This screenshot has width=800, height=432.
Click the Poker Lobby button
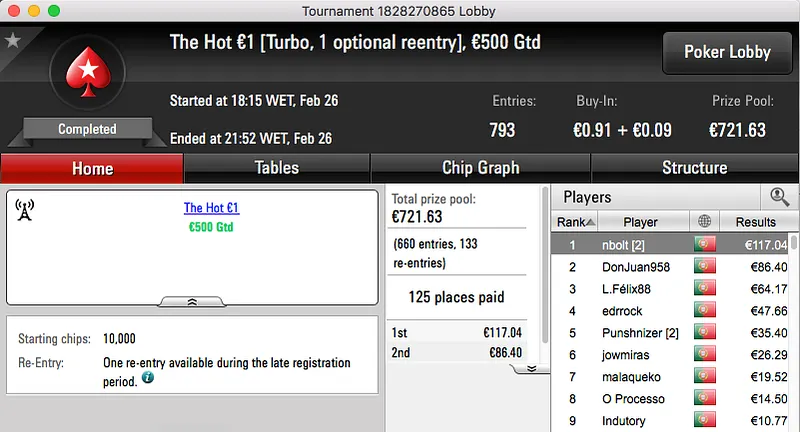point(725,52)
